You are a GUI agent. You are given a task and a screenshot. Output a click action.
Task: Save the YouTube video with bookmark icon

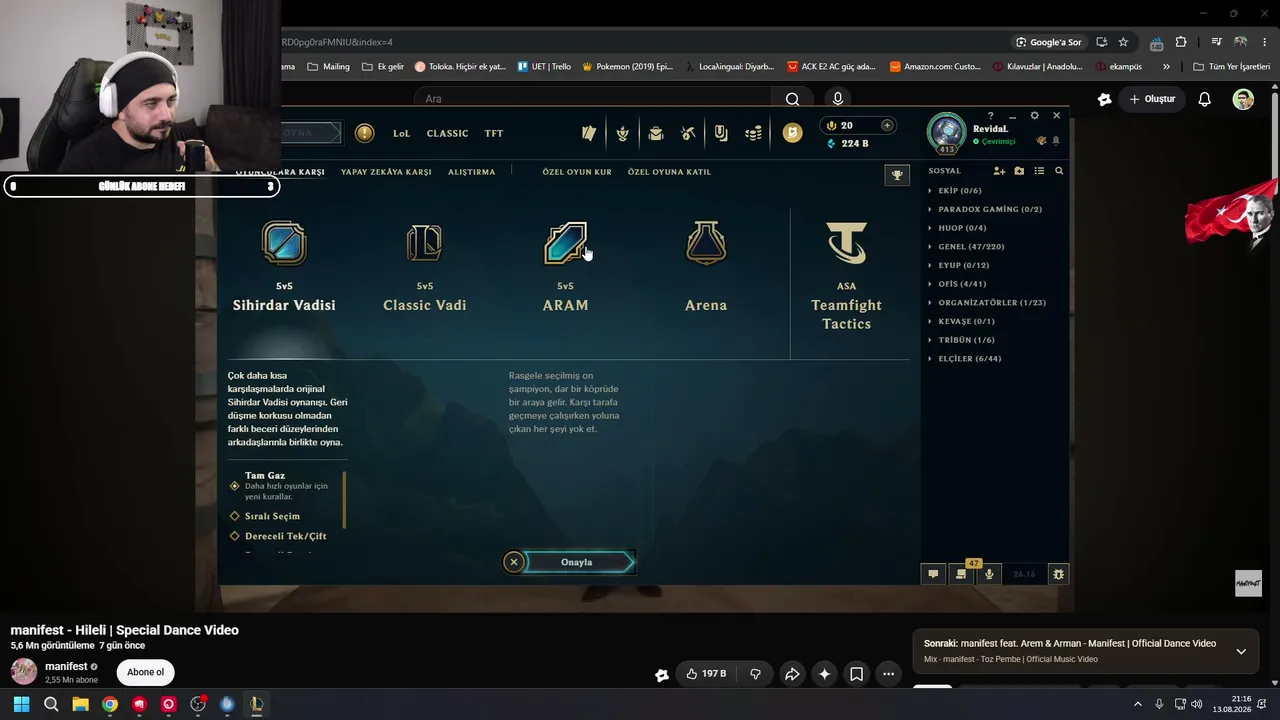(x=856, y=674)
